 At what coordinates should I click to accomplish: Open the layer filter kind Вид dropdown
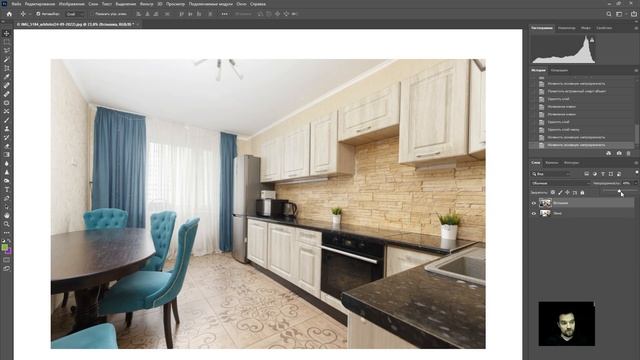click(551, 174)
